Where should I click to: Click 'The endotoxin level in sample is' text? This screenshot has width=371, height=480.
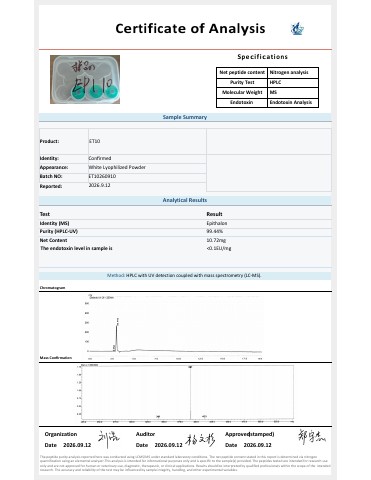coord(76,248)
